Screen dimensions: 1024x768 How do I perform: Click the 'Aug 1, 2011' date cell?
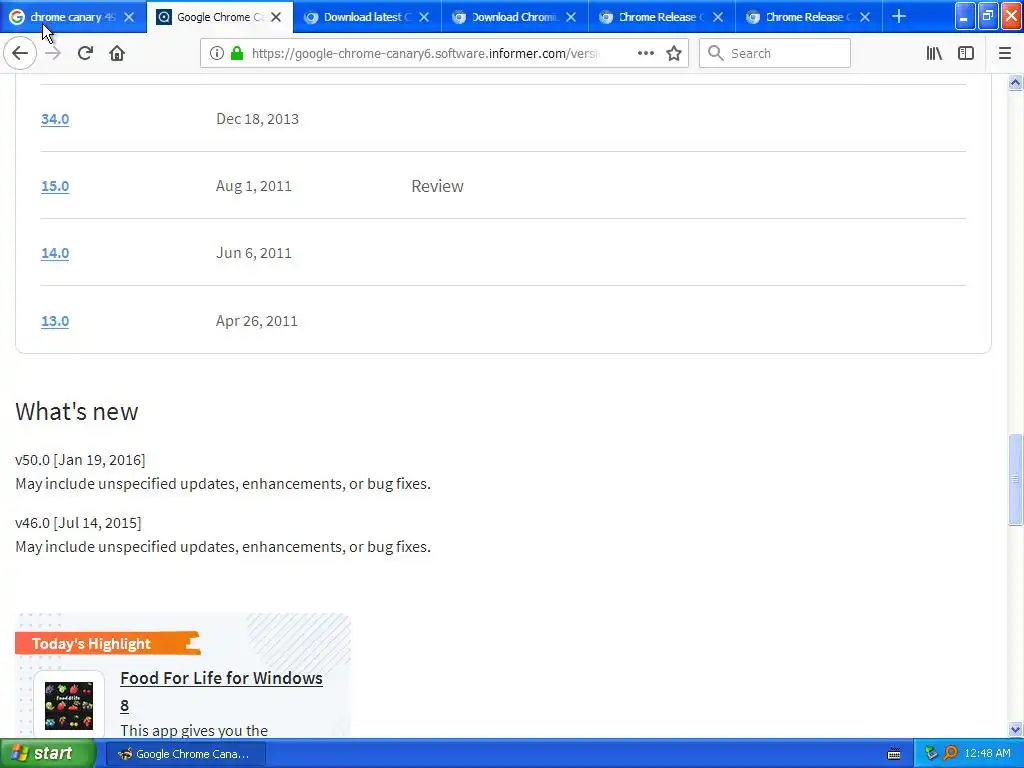point(253,186)
